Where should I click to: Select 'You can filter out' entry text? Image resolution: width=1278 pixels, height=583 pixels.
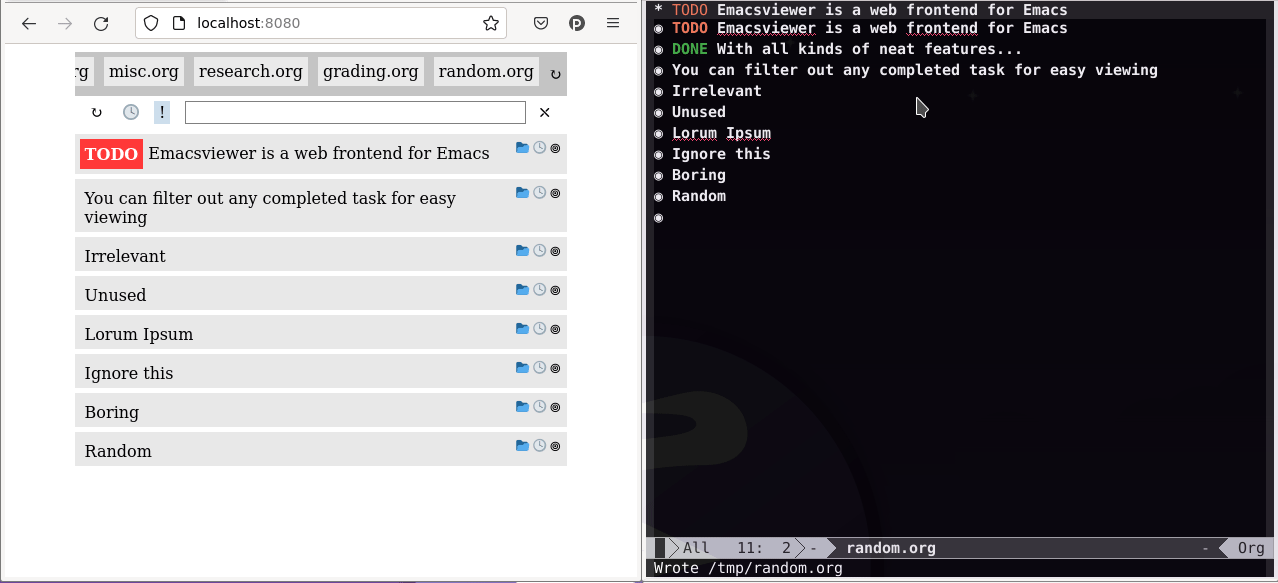point(270,207)
